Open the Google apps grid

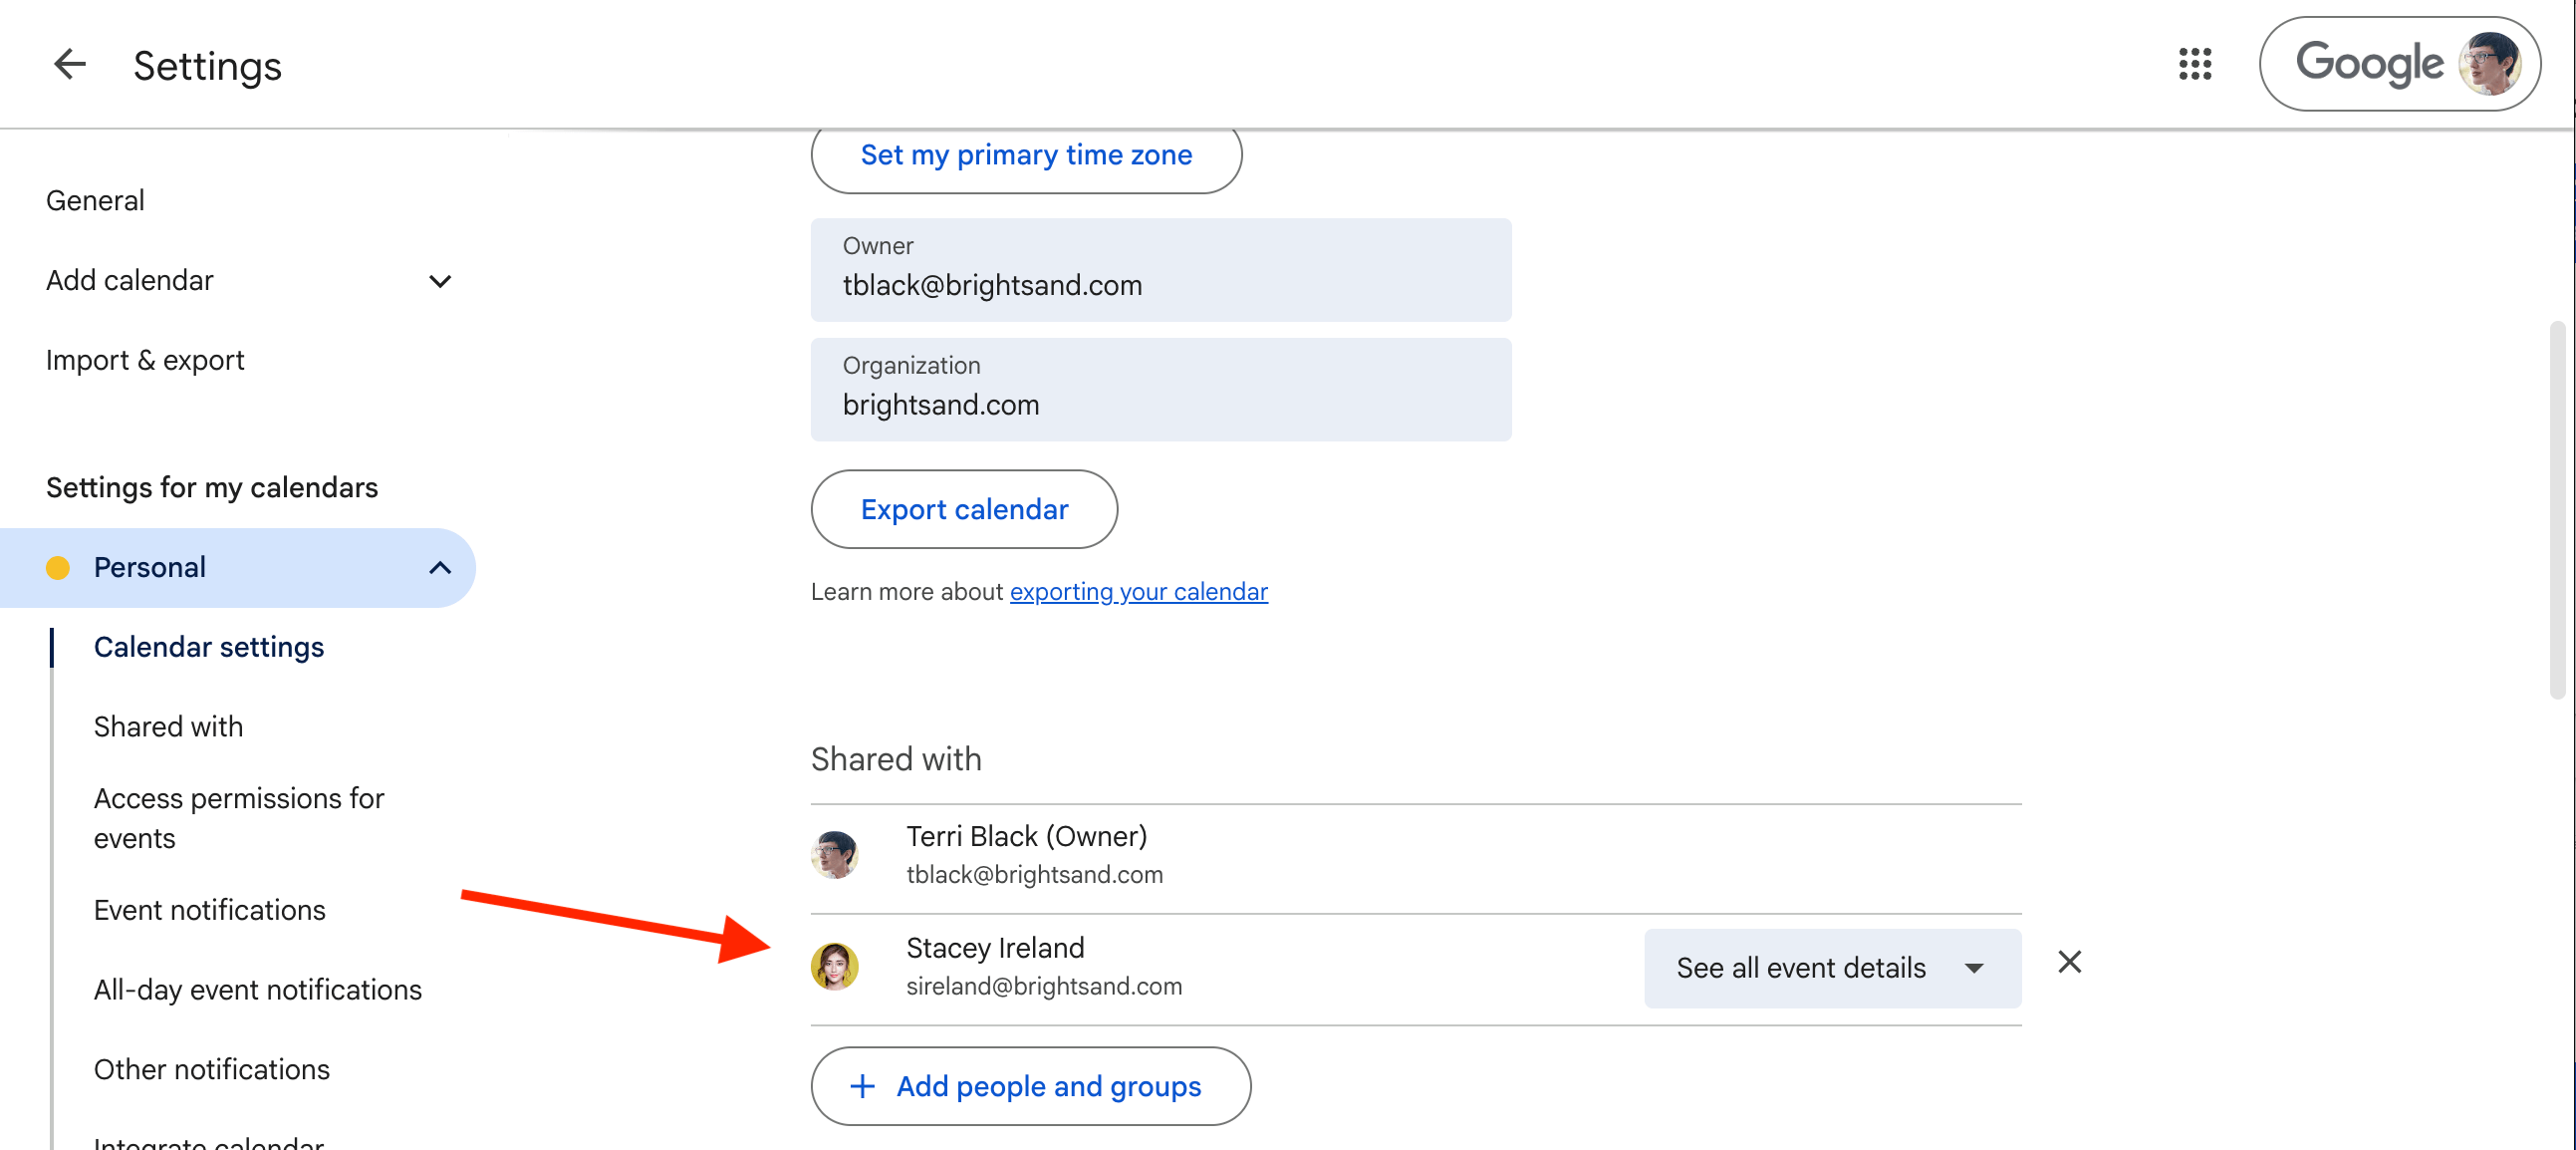(2194, 65)
